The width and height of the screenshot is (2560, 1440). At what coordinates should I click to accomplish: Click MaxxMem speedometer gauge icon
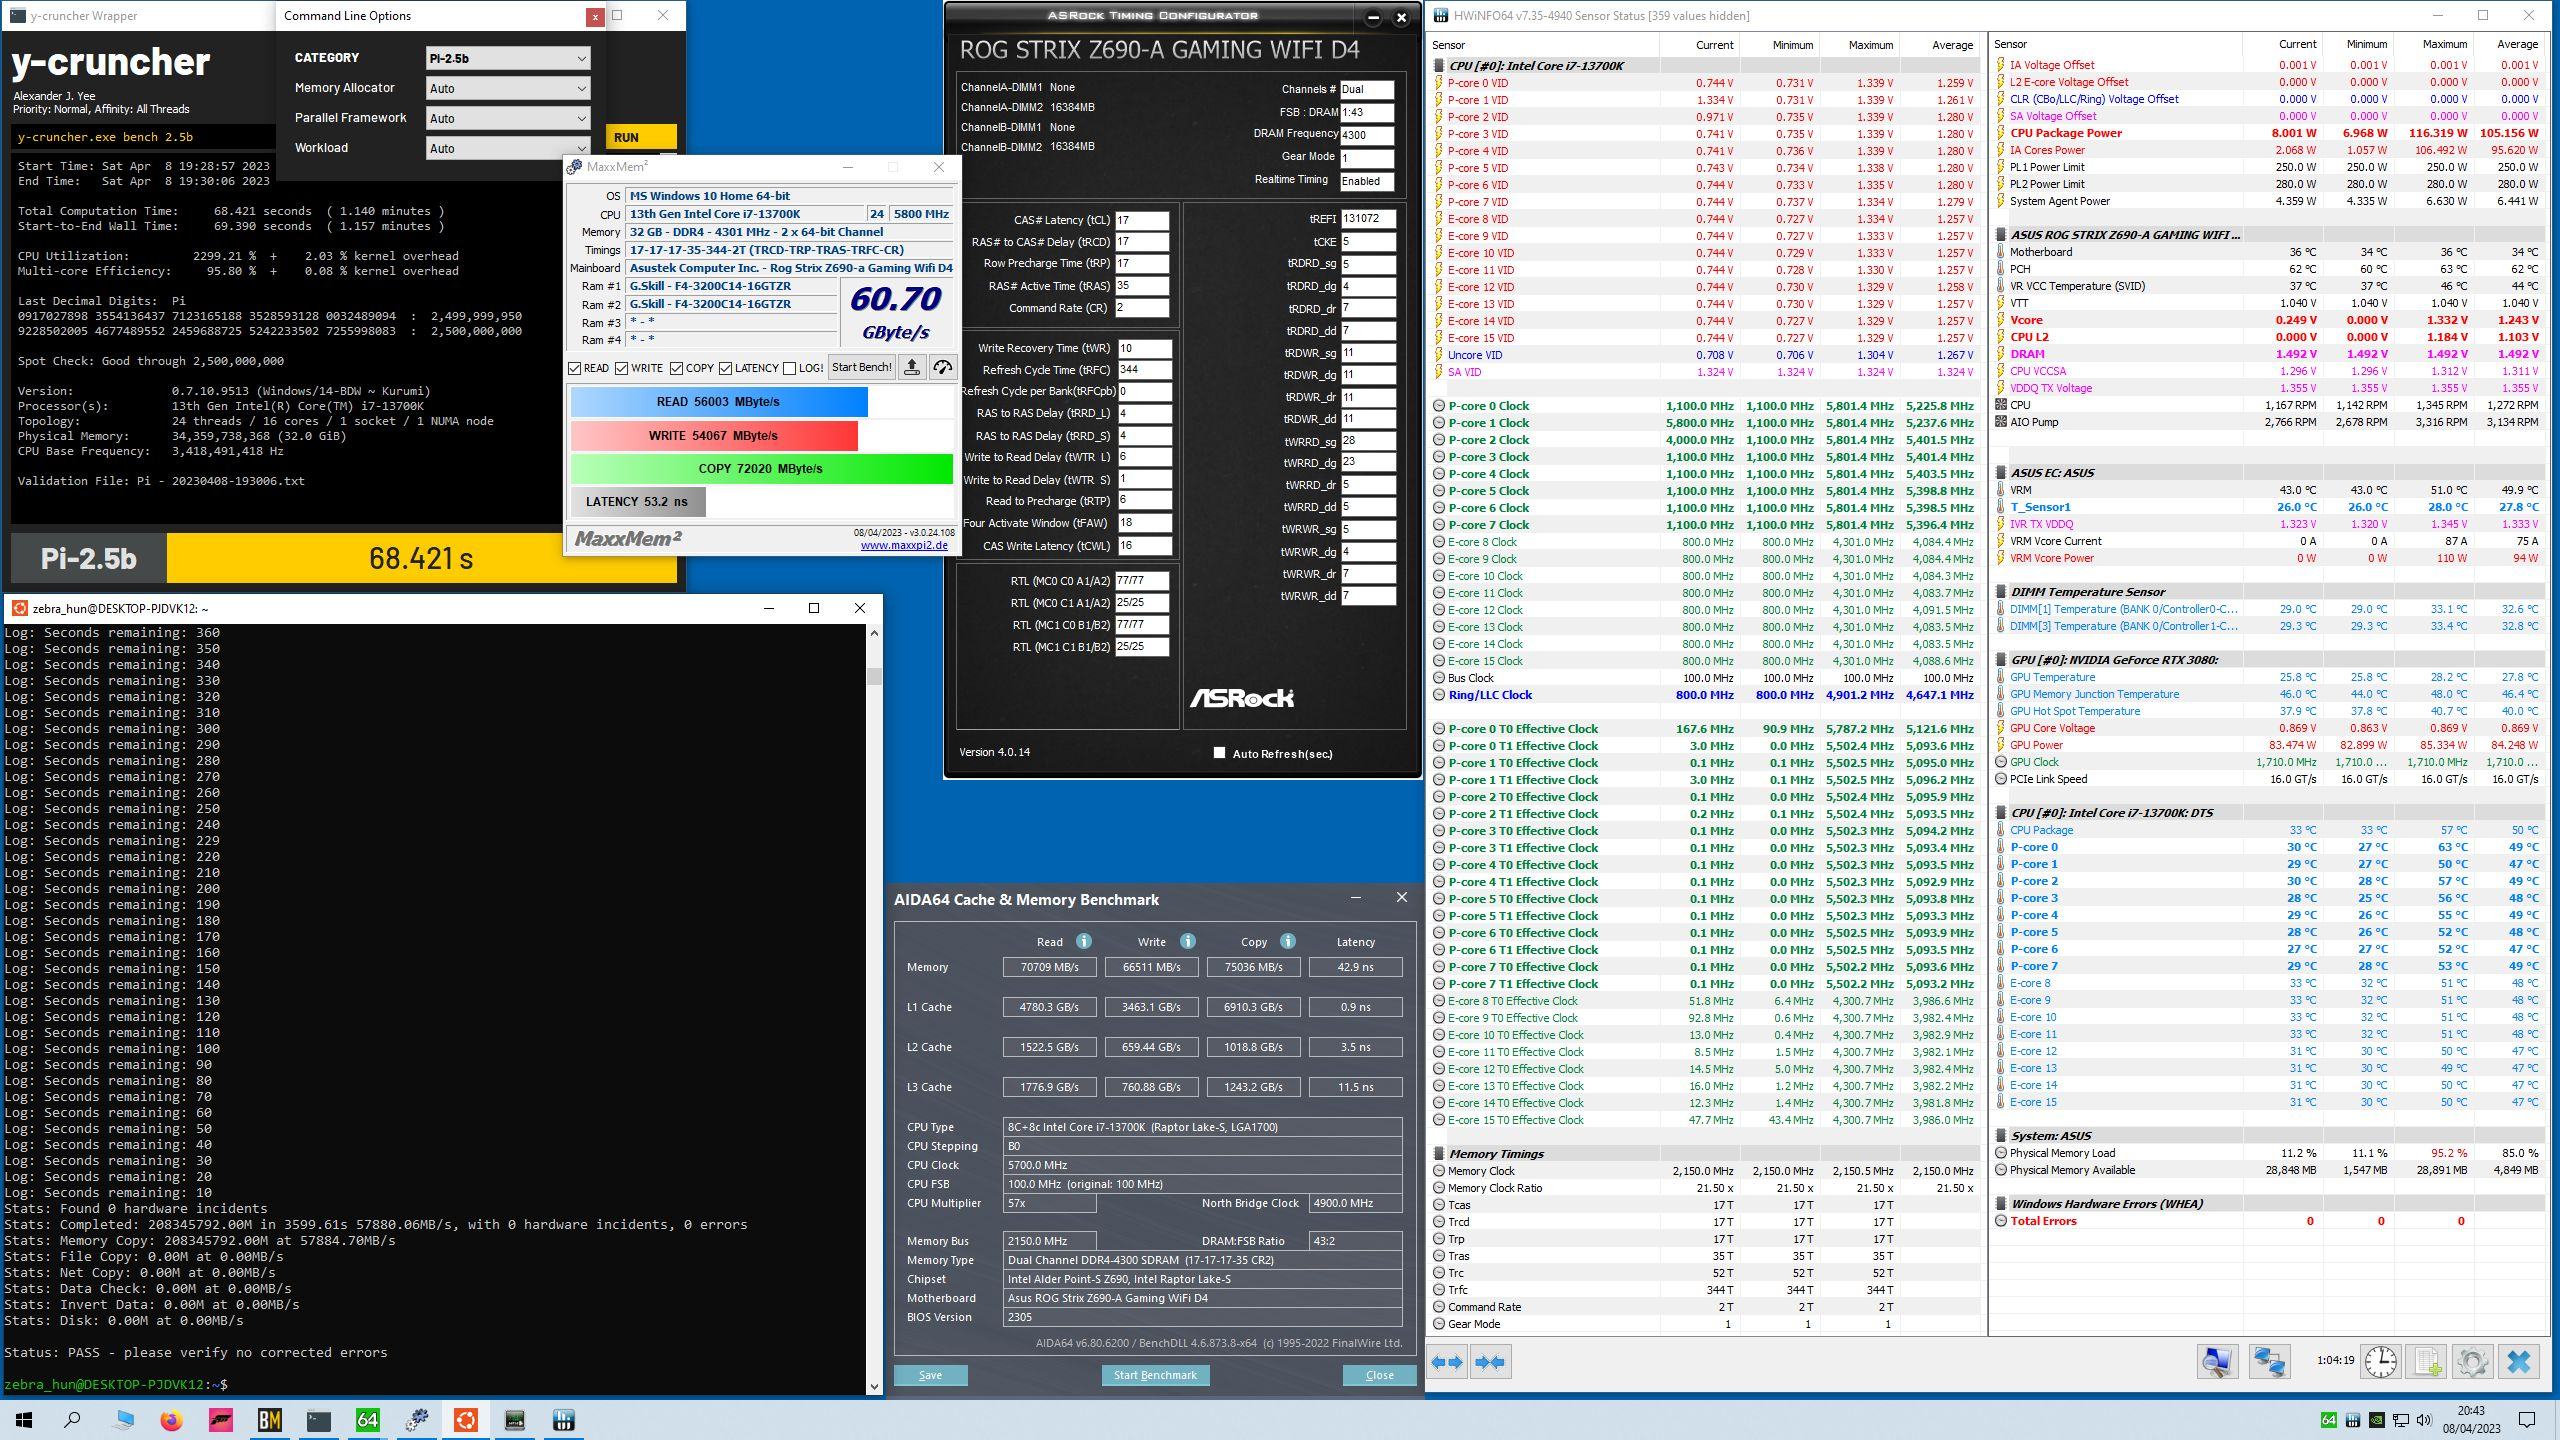(x=942, y=367)
